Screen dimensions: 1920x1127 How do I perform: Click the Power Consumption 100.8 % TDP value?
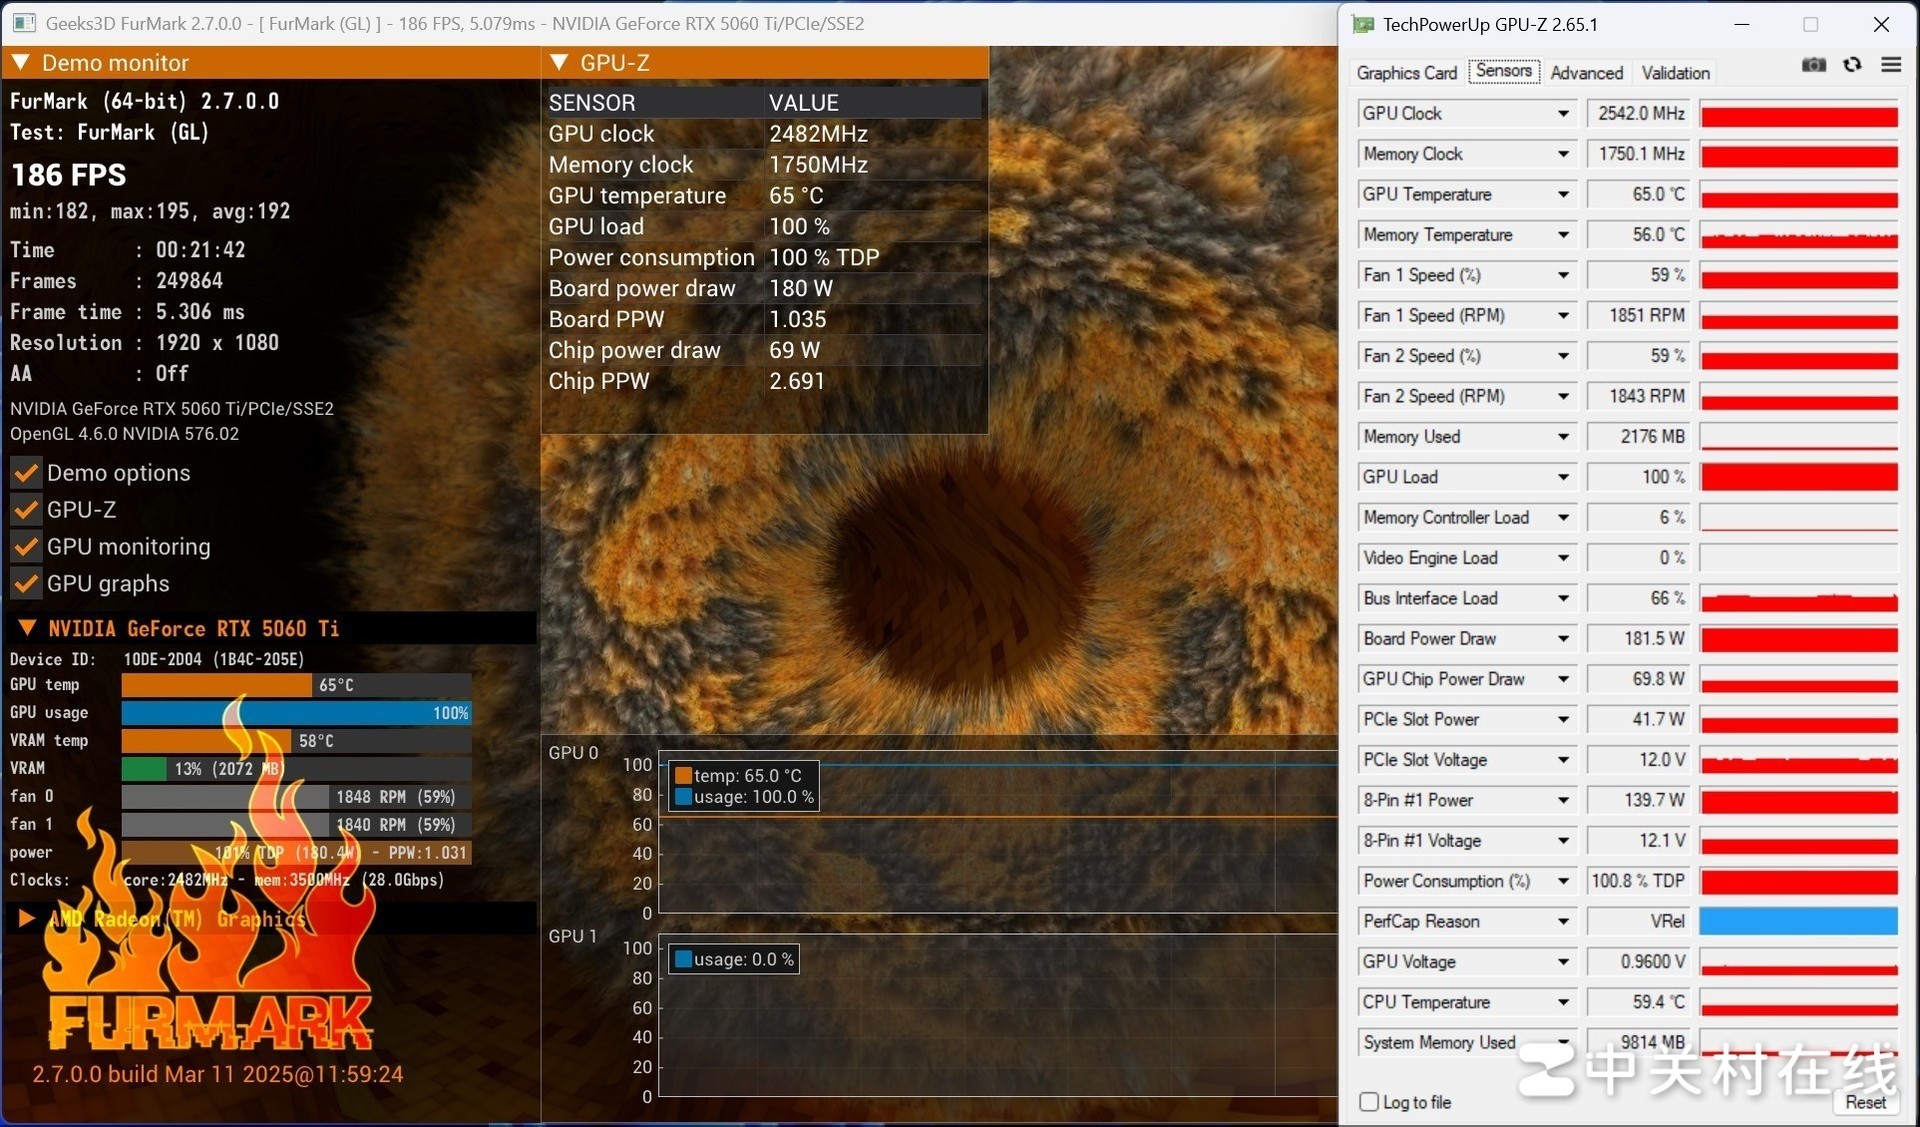point(1638,881)
